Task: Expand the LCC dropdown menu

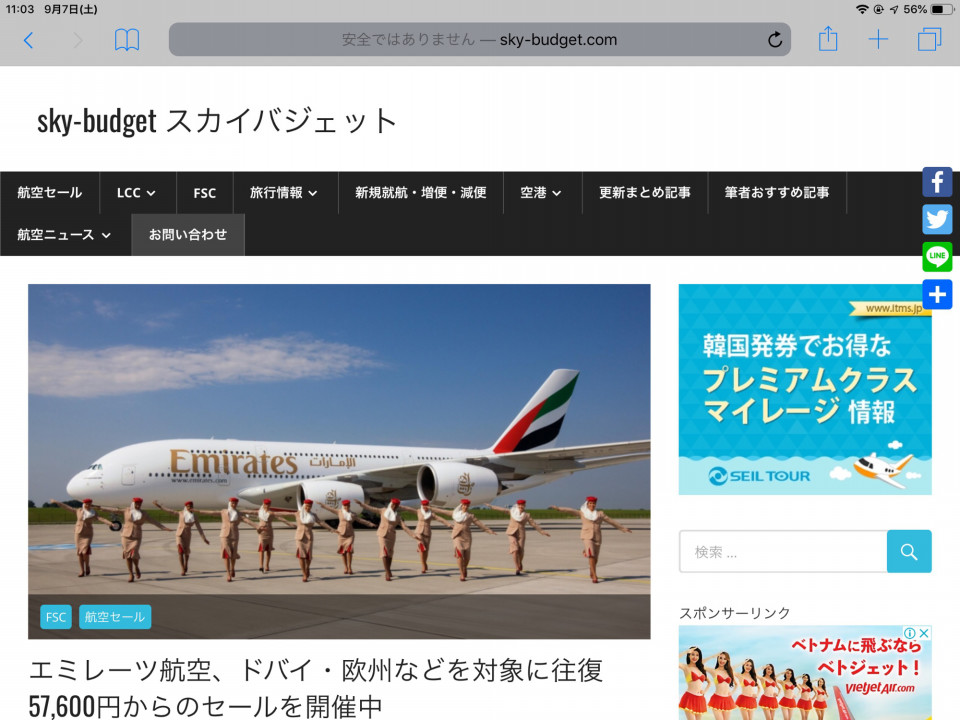Action: 136,193
